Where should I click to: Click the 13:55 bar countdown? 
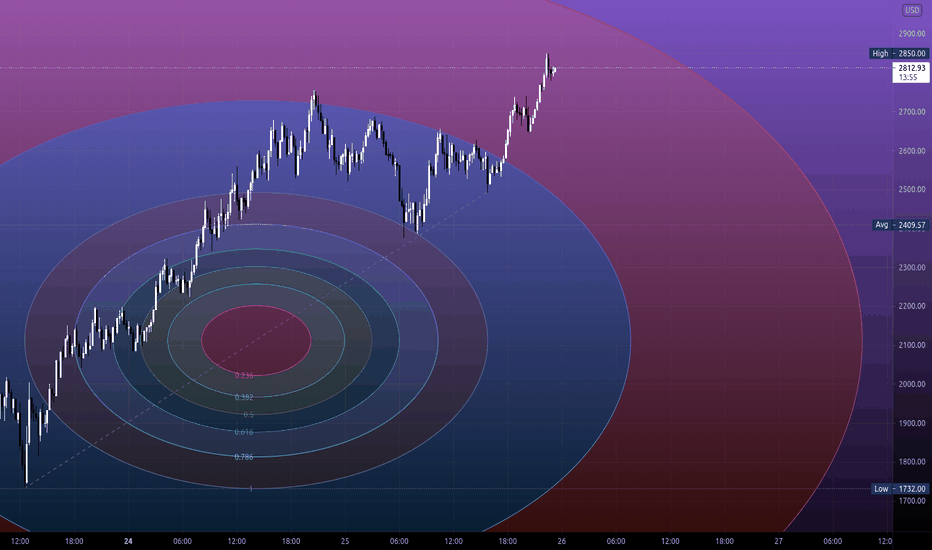tap(908, 77)
